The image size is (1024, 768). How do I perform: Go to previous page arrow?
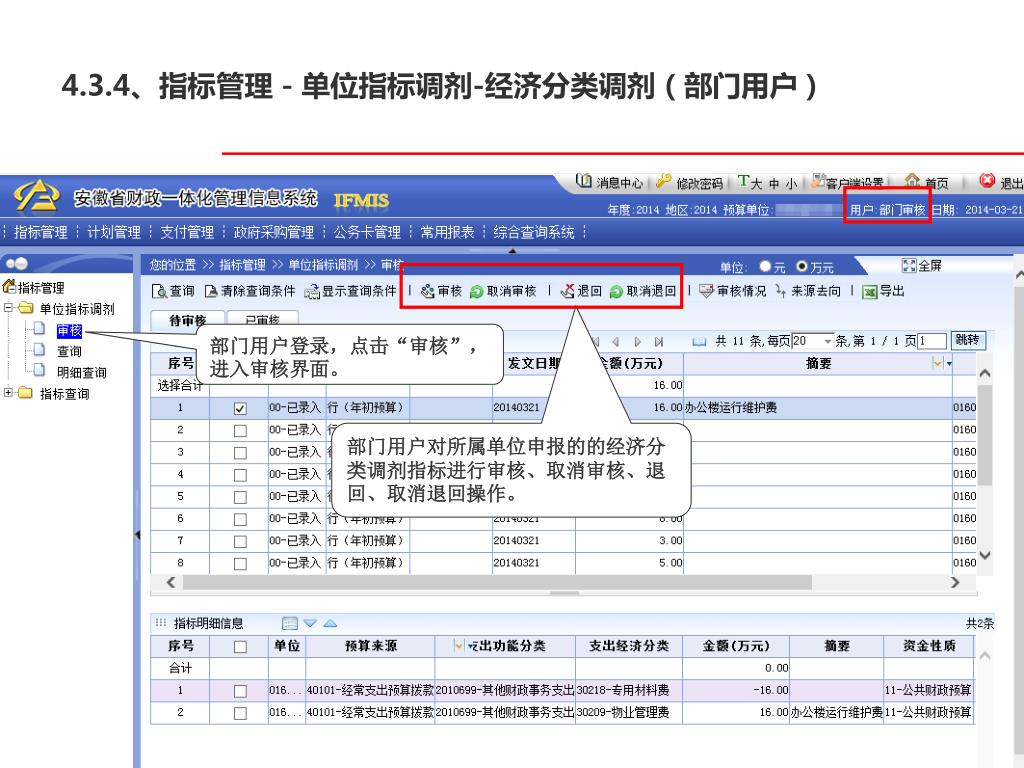point(615,342)
